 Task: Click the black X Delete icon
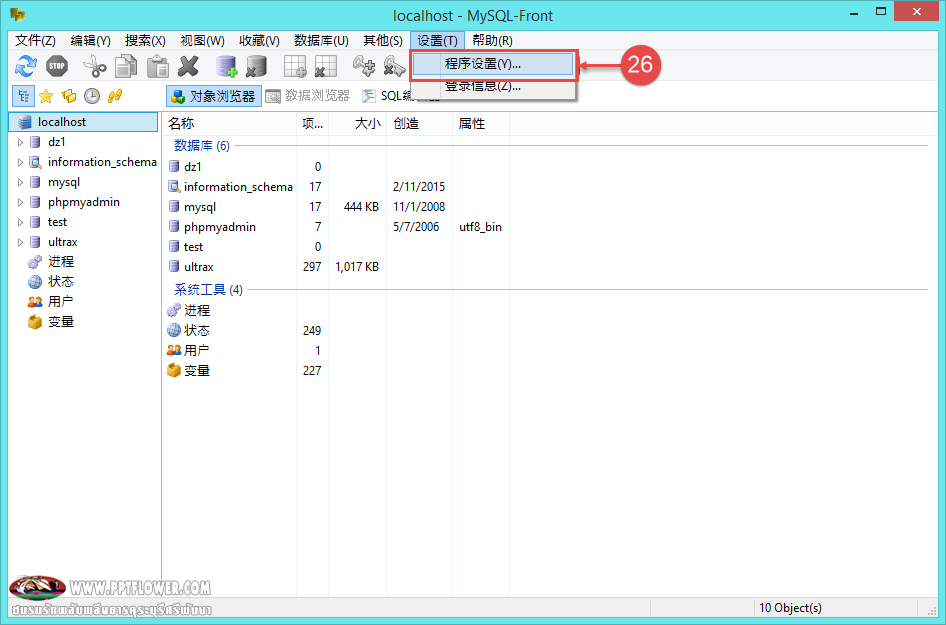pyautogui.click(x=189, y=66)
